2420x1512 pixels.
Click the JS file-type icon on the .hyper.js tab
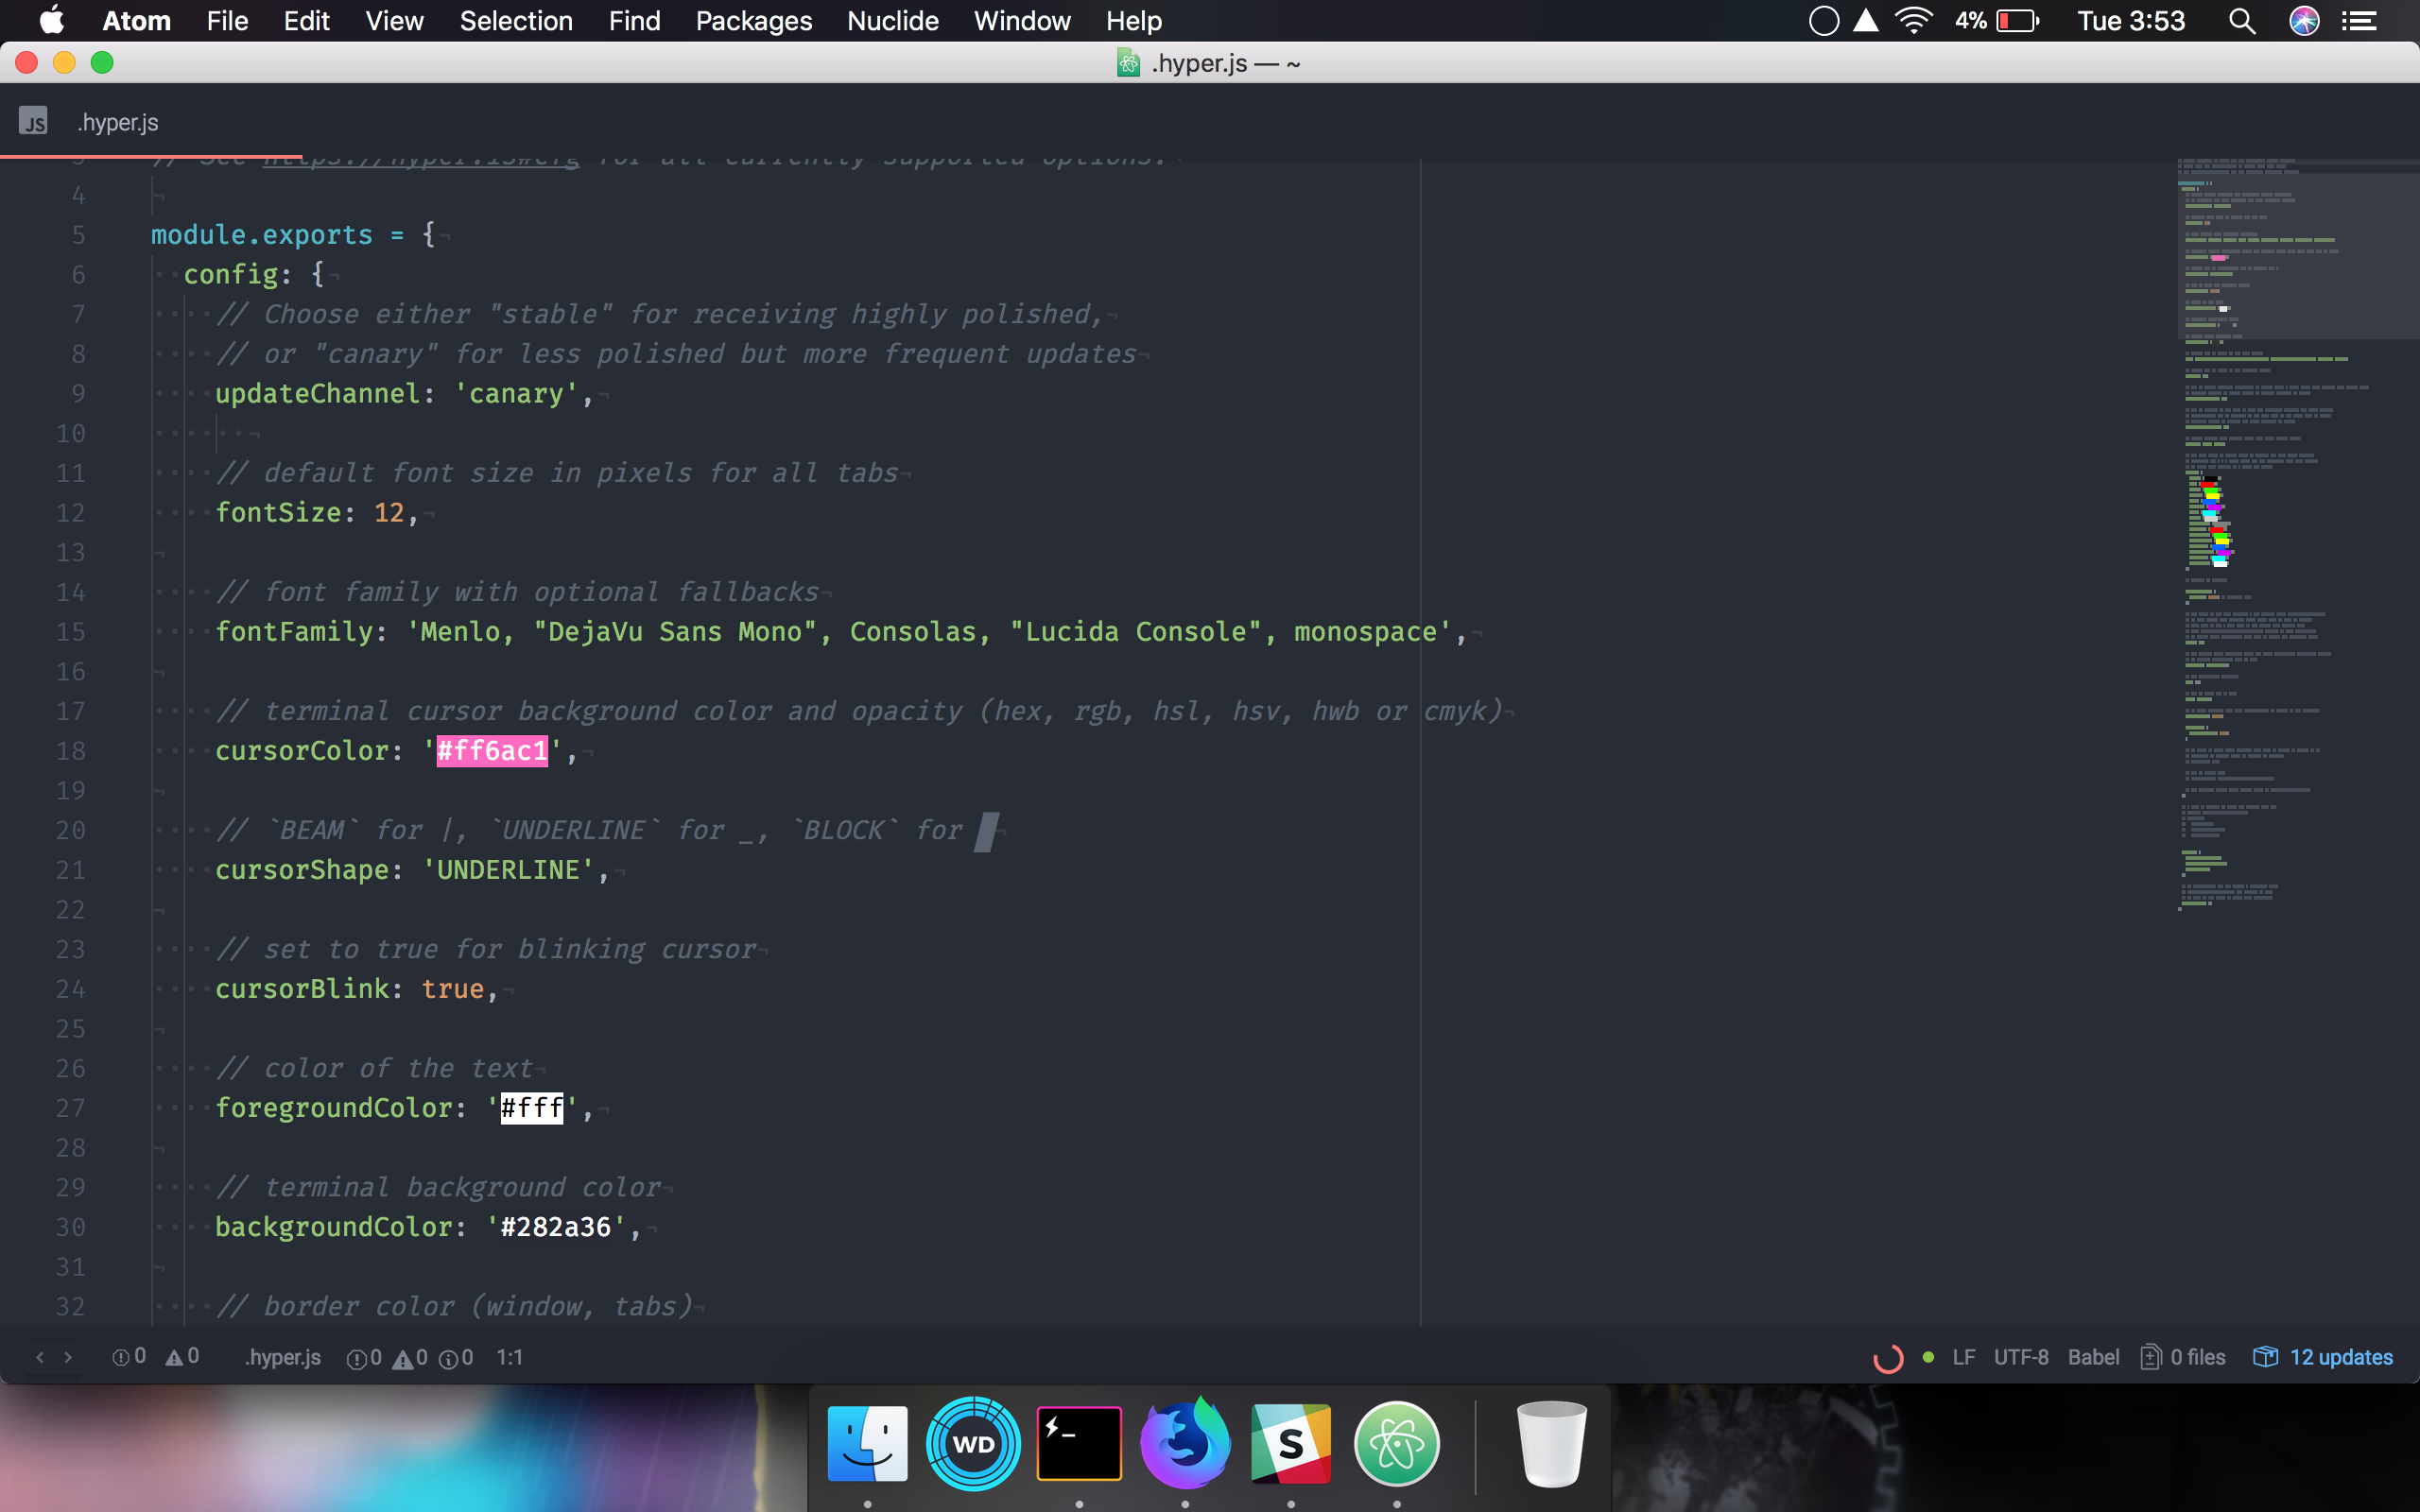(x=35, y=121)
